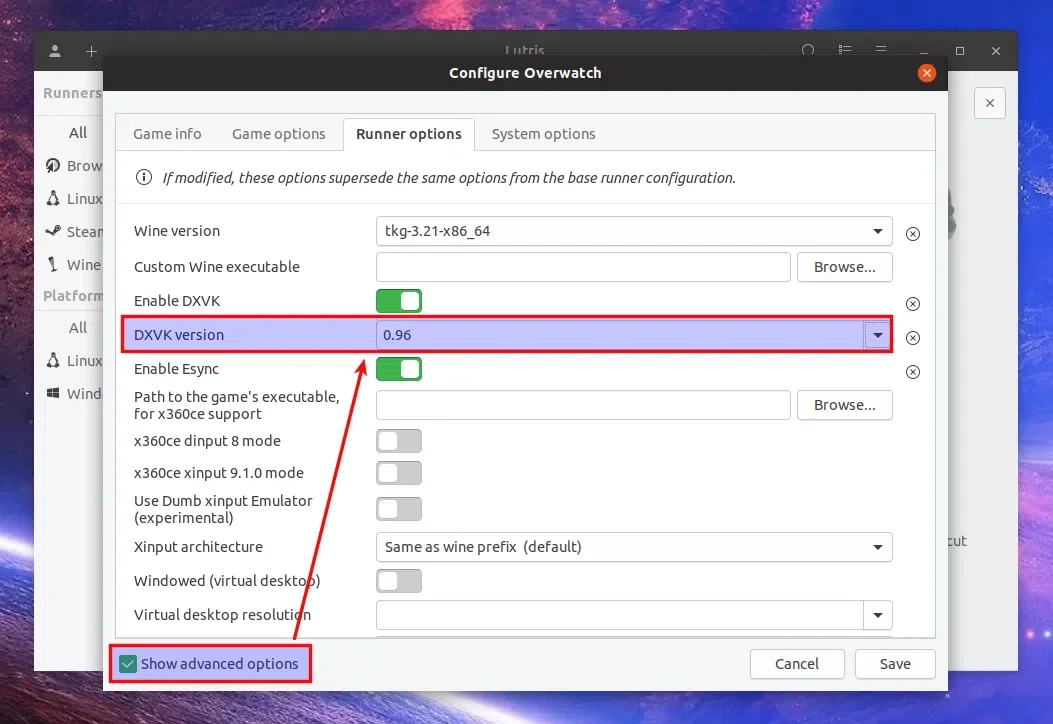1053x724 pixels.
Task: Switch to the Game info tab
Action: click(167, 134)
